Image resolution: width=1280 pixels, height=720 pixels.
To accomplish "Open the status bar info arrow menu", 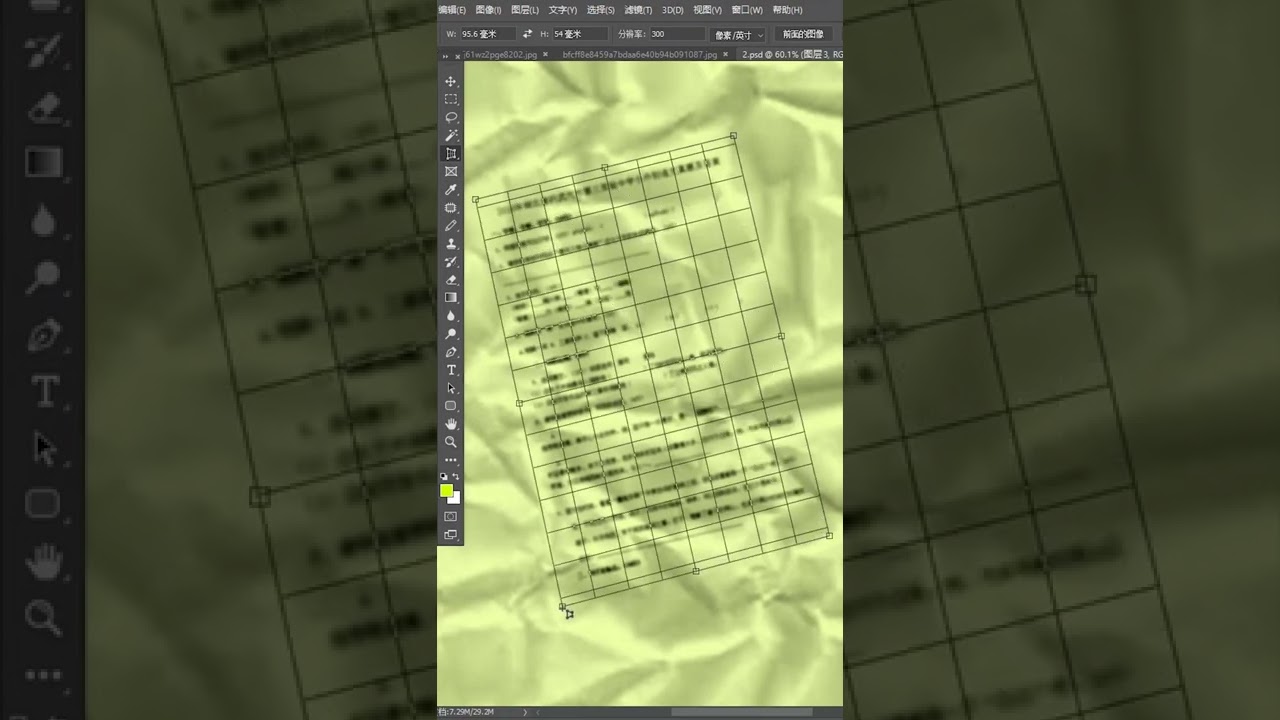I will (x=526, y=712).
